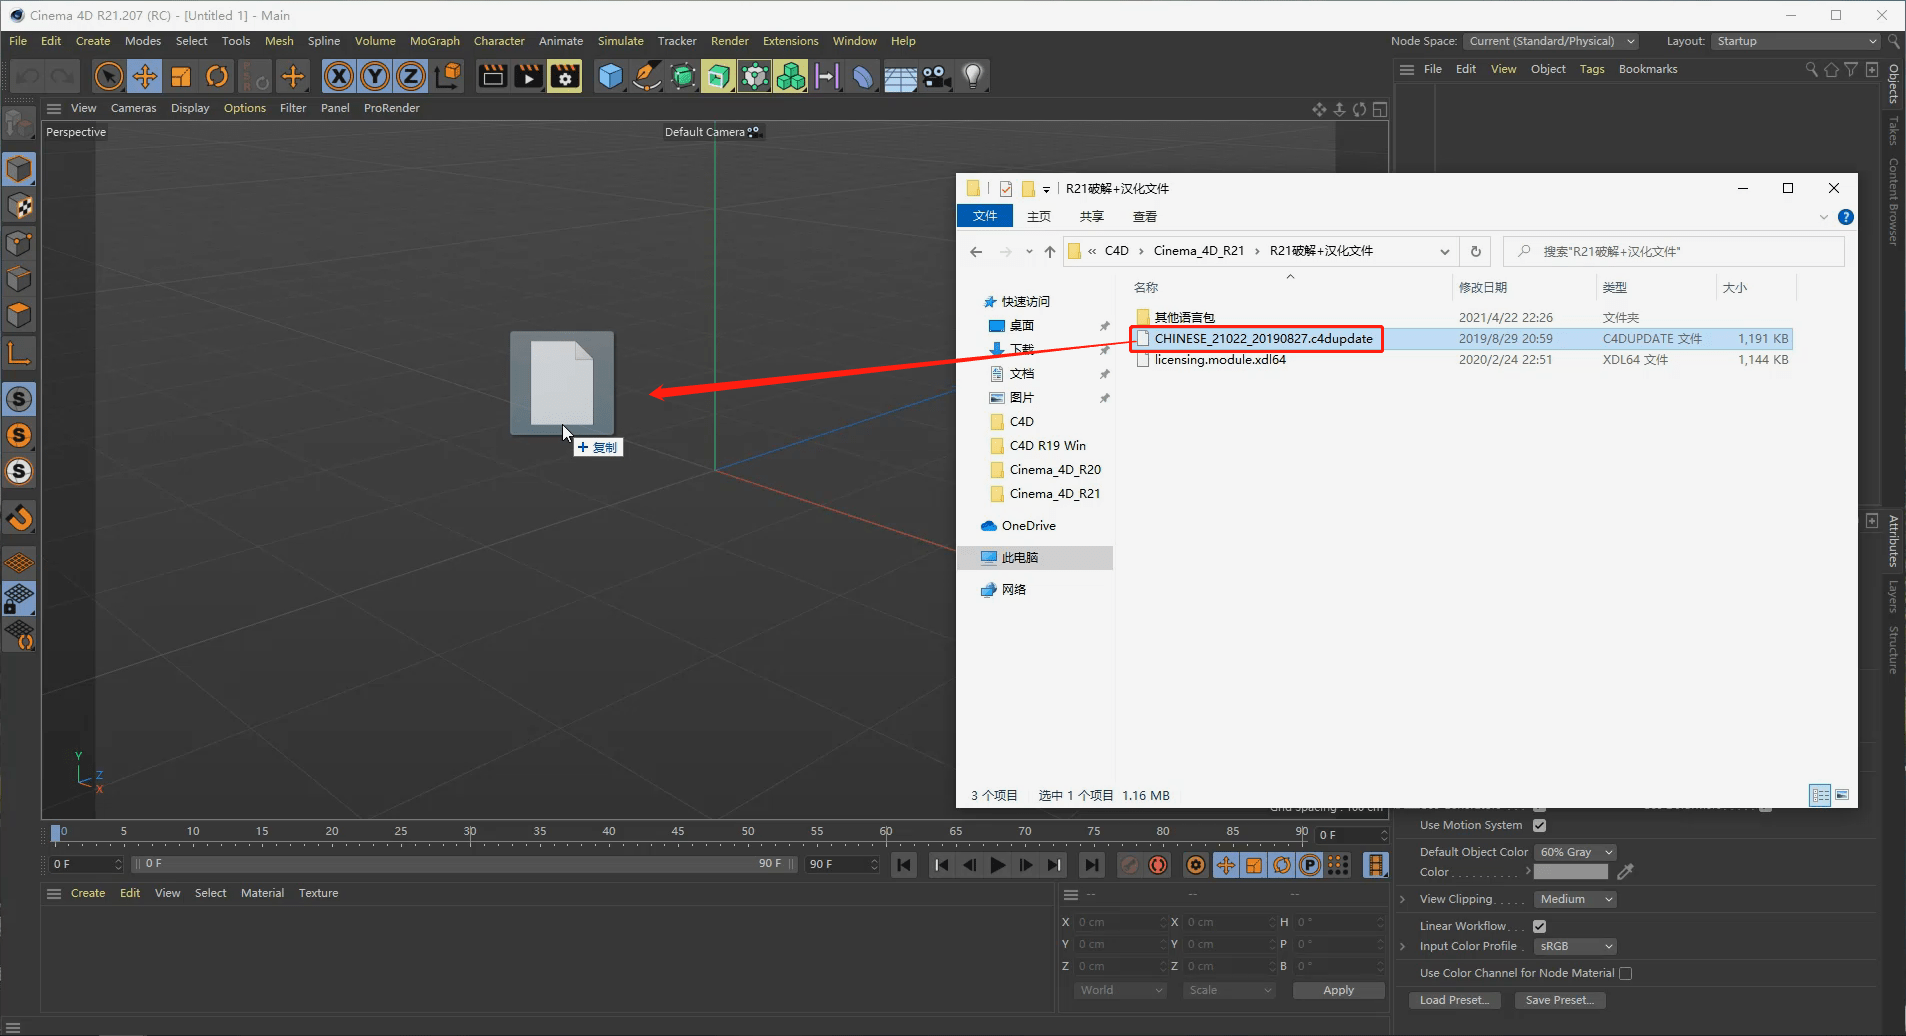Toggle Use Motion System checkbox

pos(1540,825)
